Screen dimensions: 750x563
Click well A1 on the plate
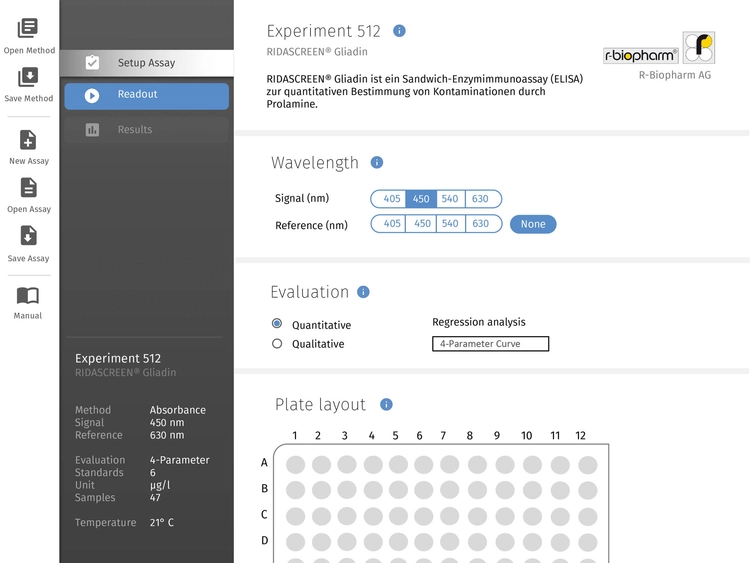(296, 464)
